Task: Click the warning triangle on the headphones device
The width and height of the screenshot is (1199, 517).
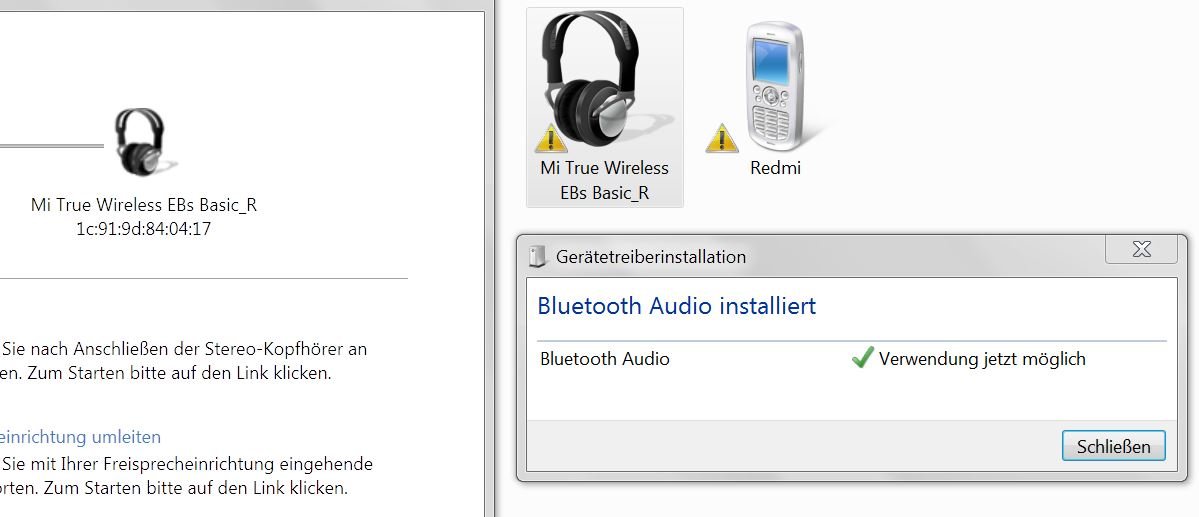Action: [x=551, y=138]
